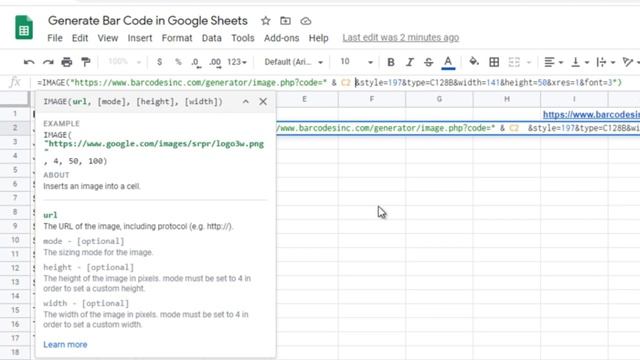Click the merge cells button
This screenshot has height=360, width=640.
[514, 62]
